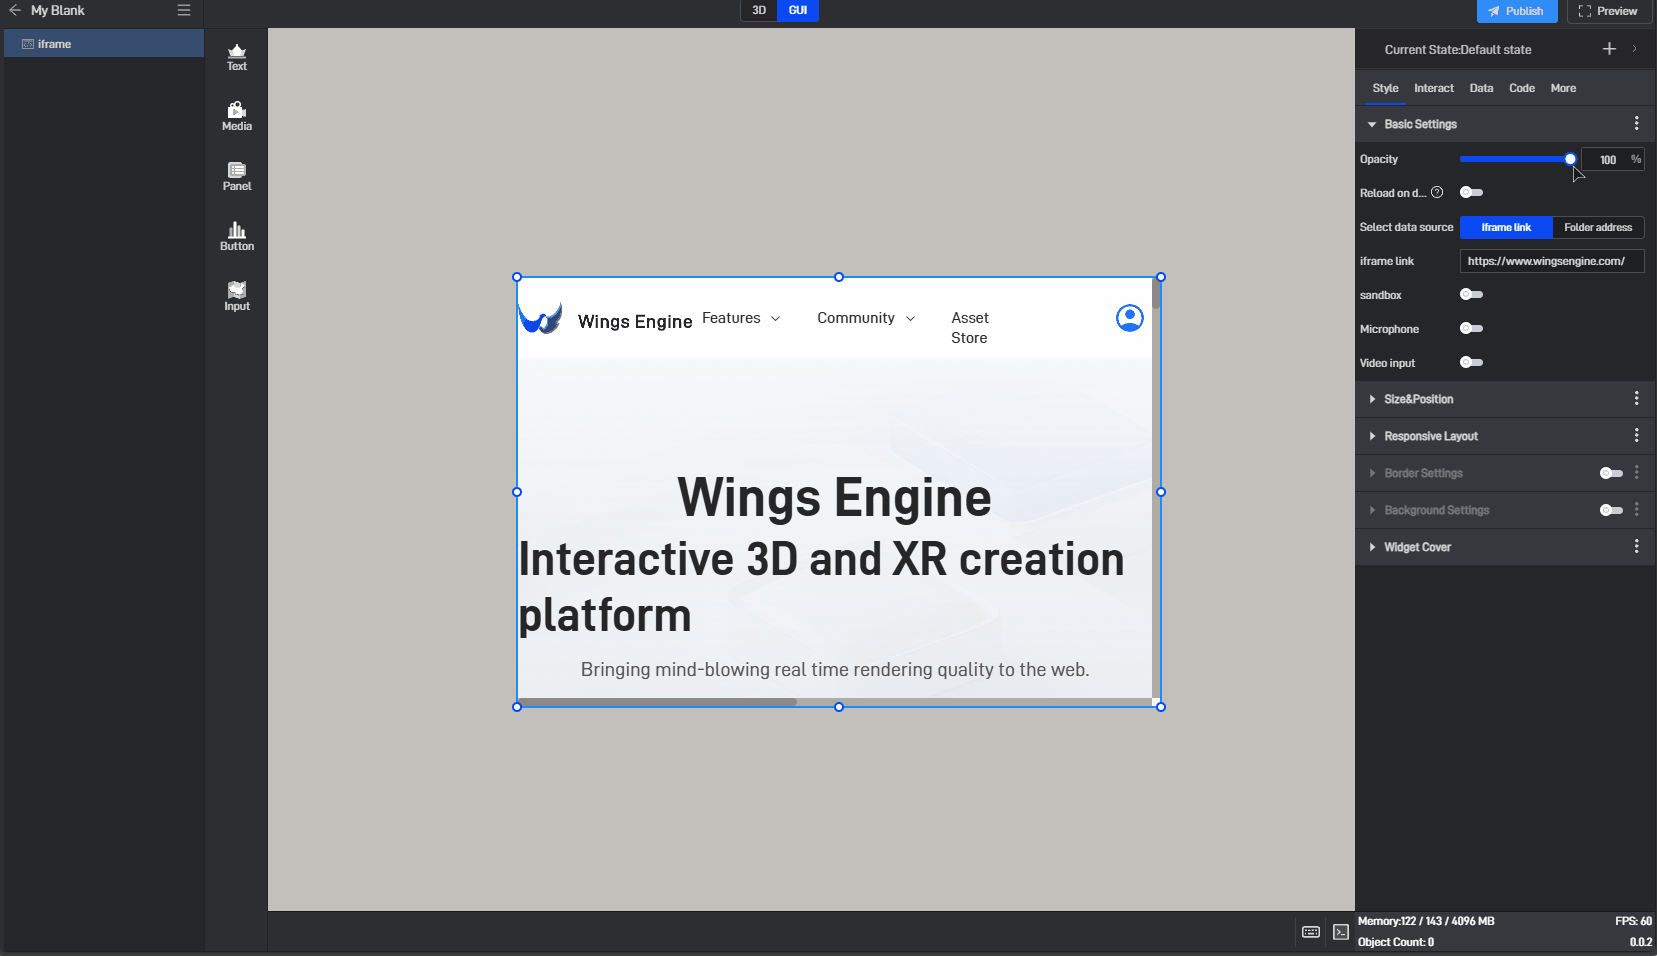Open the Code tab
The width and height of the screenshot is (1657, 956).
(1522, 88)
